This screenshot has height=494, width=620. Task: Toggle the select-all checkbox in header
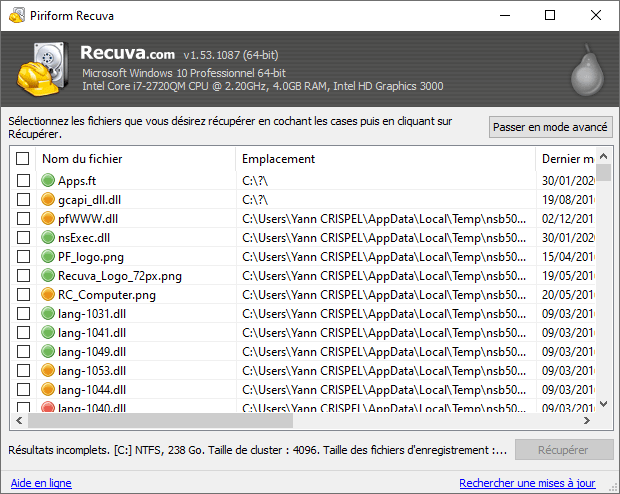(x=23, y=159)
